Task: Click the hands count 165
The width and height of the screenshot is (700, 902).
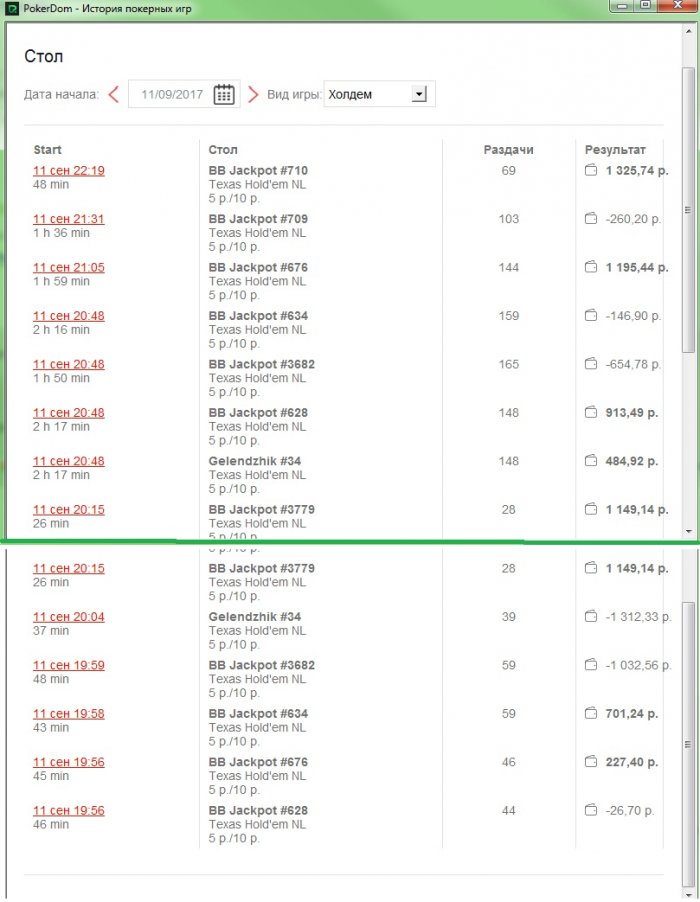Action: [508, 364]
